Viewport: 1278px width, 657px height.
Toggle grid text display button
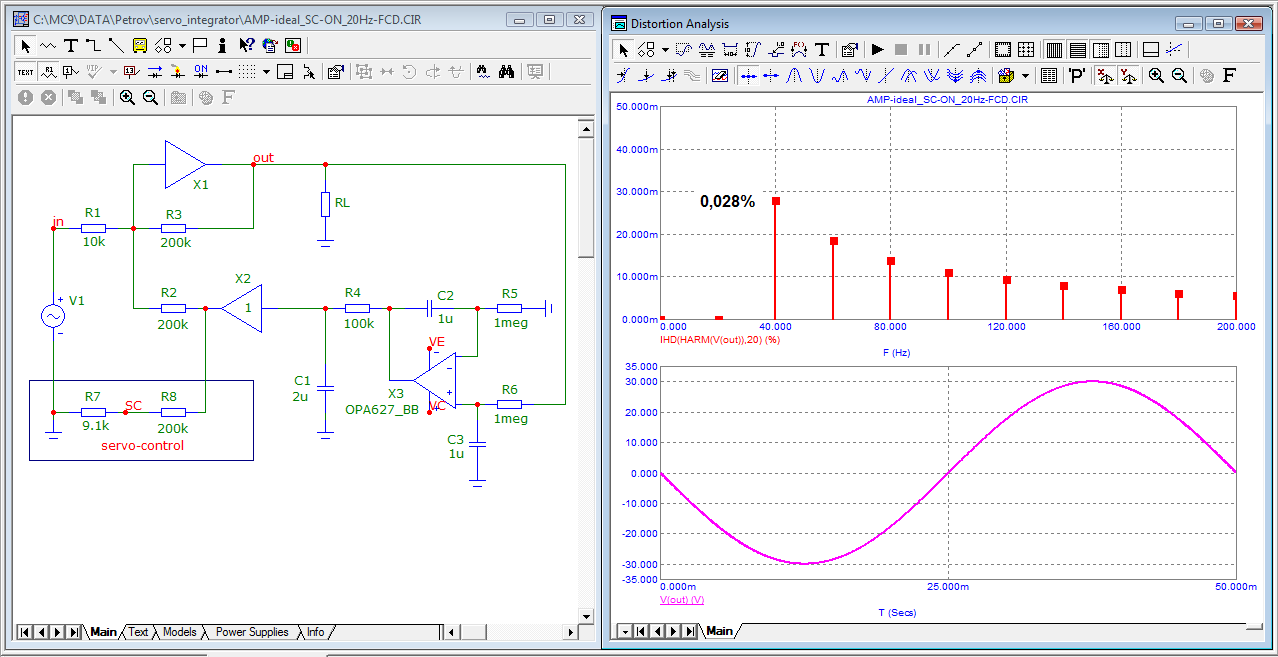click(x=25, y=72)
